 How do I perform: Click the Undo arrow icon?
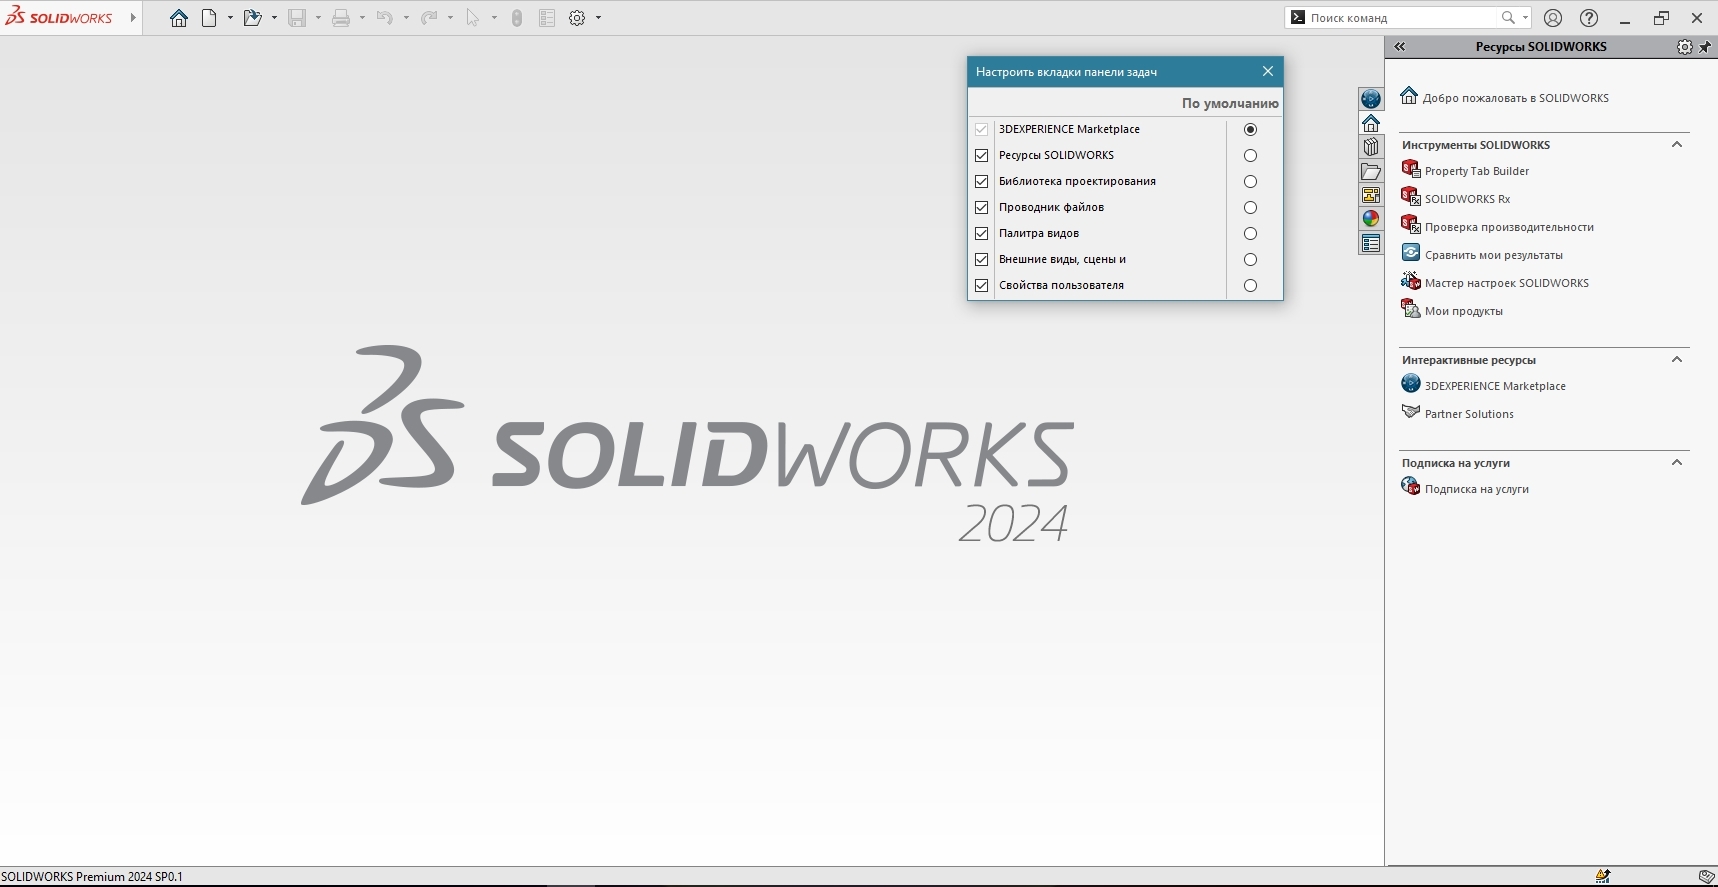coord(385,18)
